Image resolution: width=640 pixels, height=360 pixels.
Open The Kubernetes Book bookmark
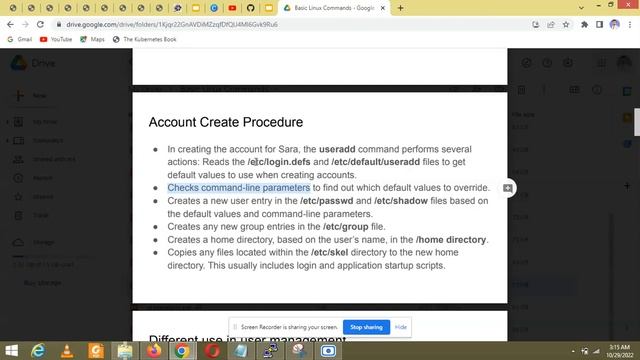point(144,39)
